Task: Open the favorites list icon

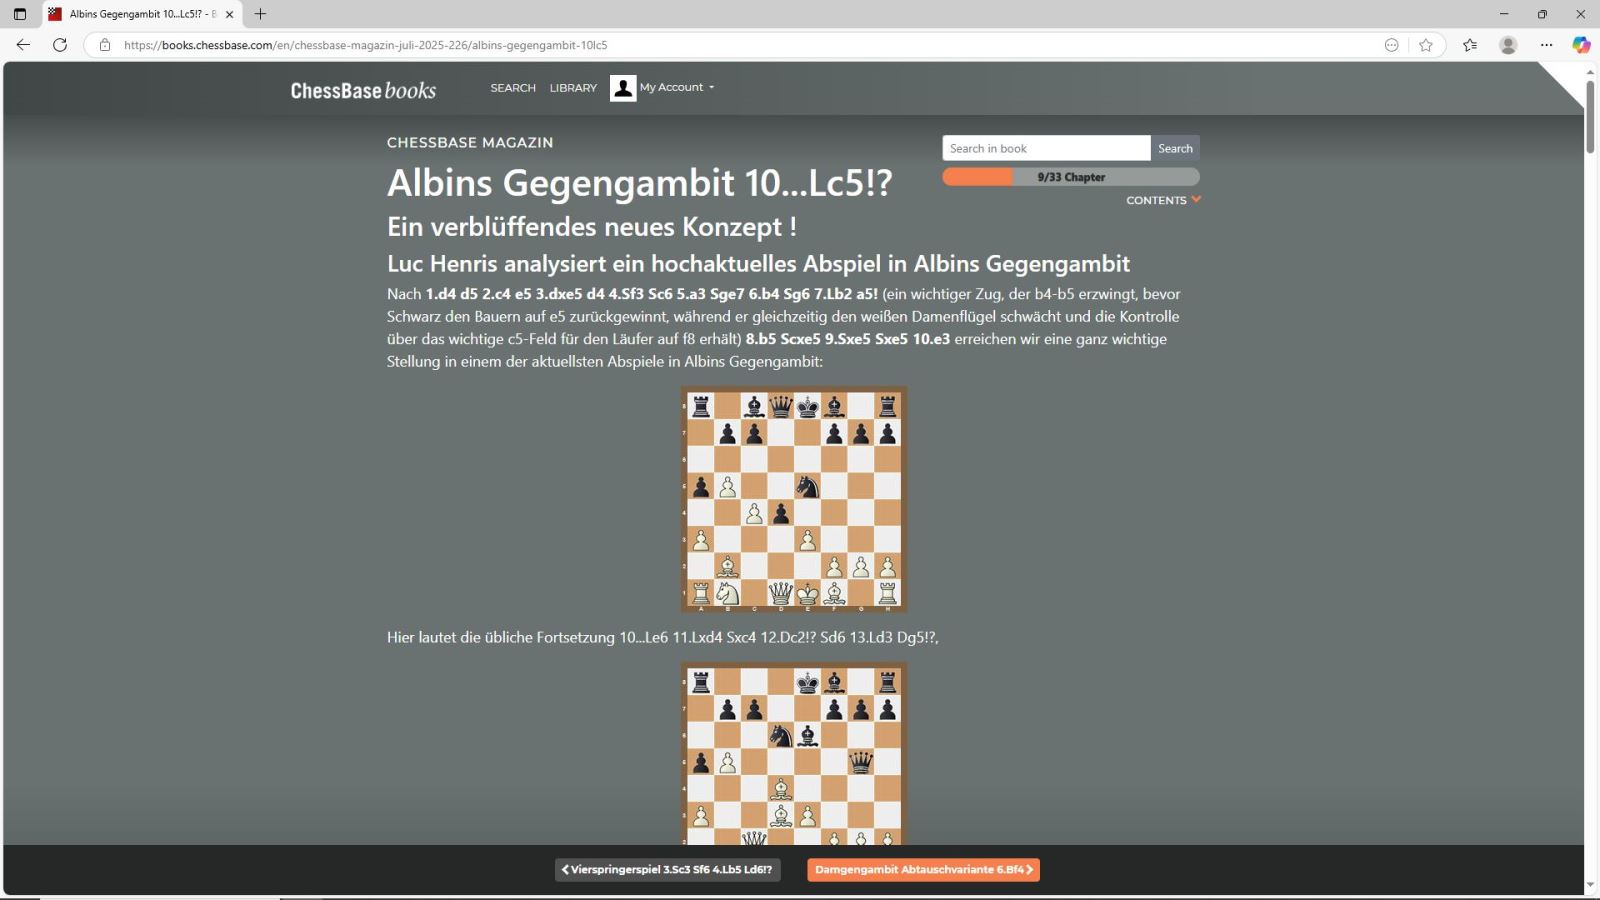Action: tap(1470, 45)
